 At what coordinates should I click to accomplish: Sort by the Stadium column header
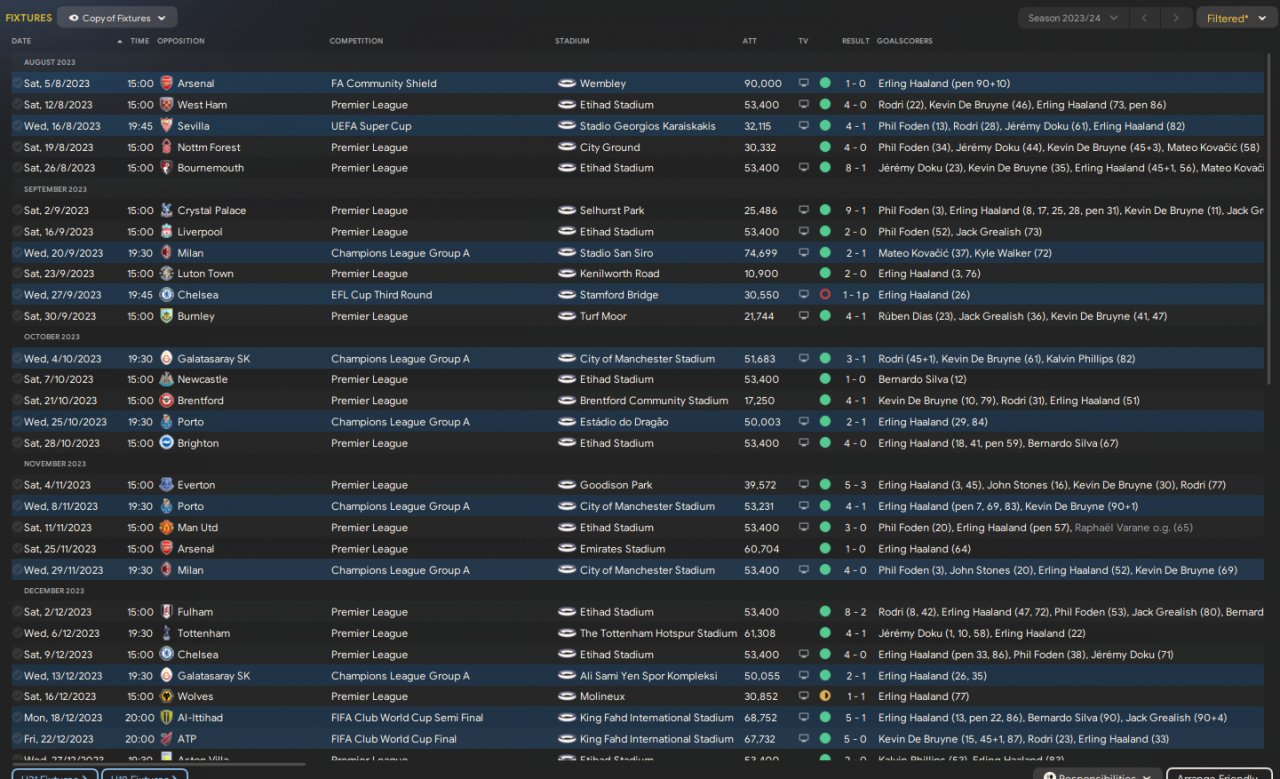tap(572, 41)
